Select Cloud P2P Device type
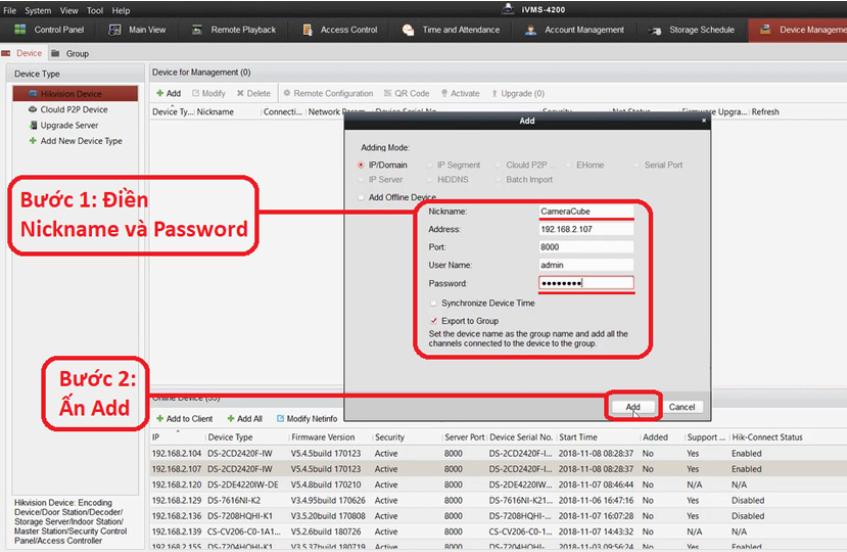 [74, 109]
